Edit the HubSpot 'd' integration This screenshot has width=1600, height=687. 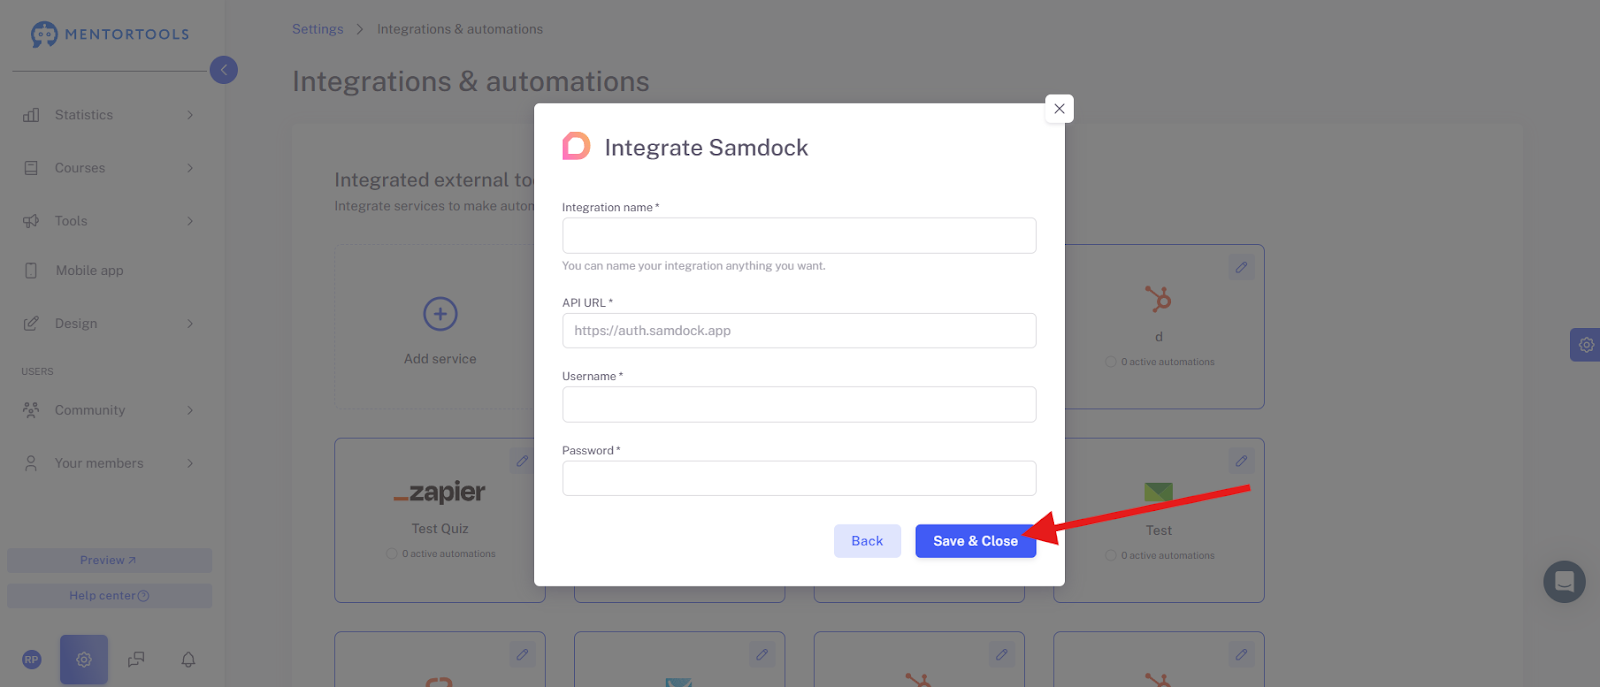coord(1241,267)
